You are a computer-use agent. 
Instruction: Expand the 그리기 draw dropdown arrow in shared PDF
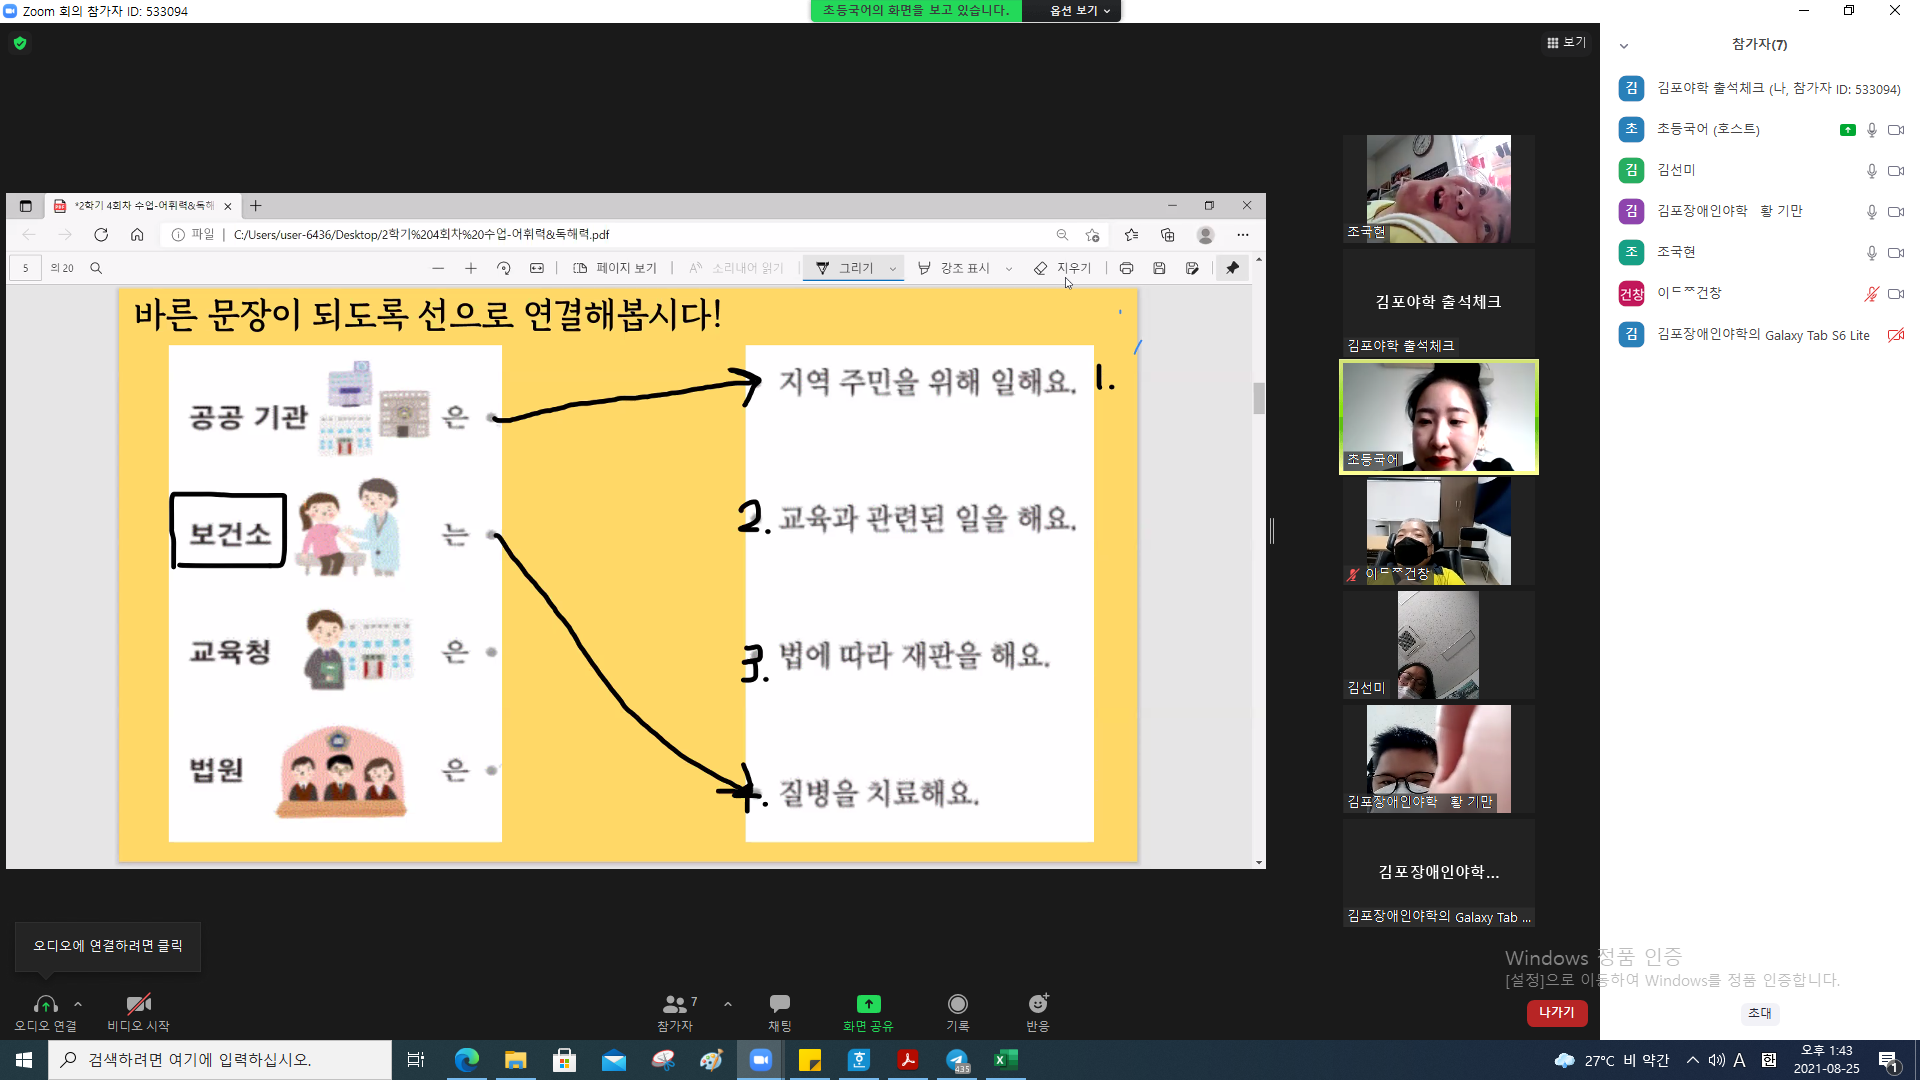pyautogui.click(x=892, y=268)
